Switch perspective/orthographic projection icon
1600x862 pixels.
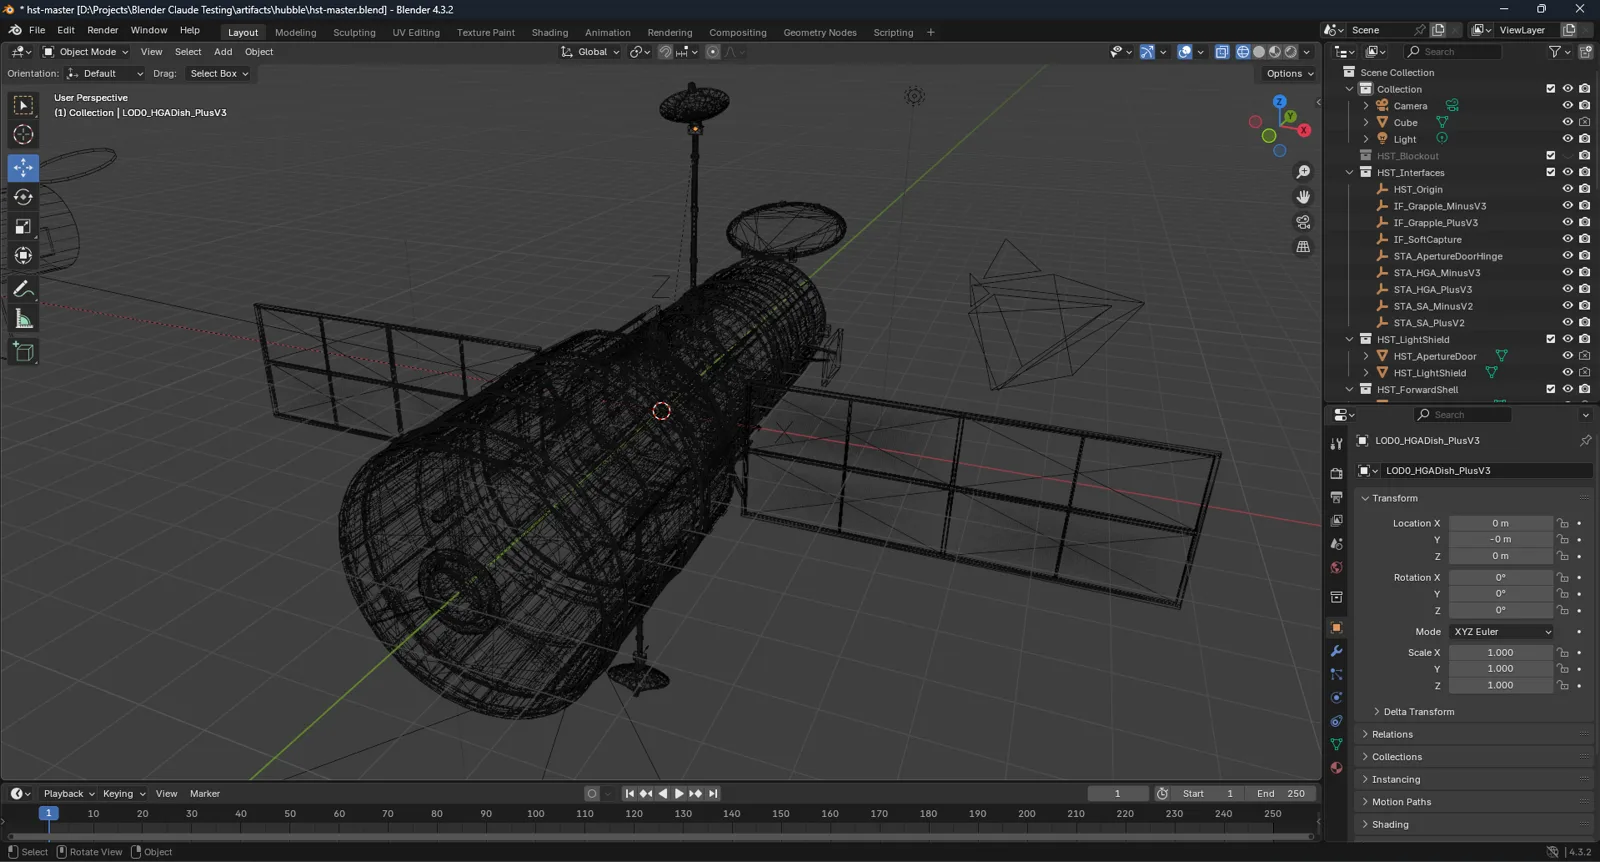(1303, 247)
